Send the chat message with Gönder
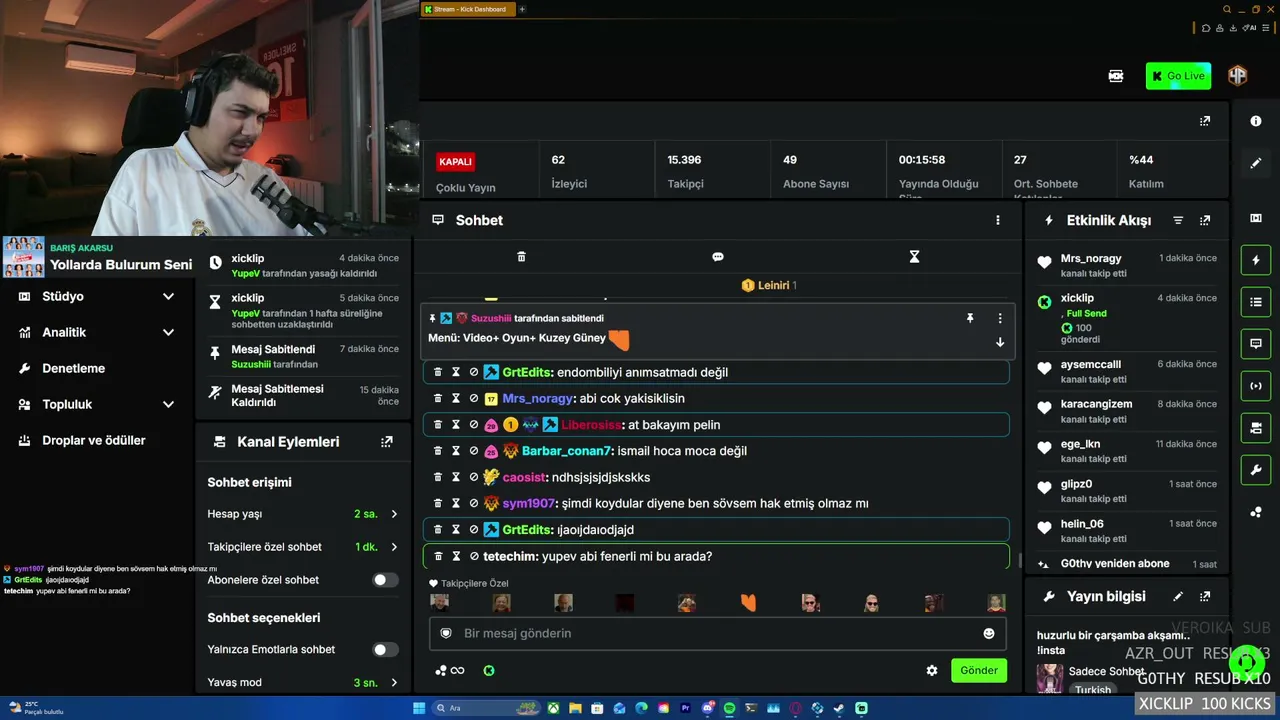The width and height of the screenshot is (1280, 720). pyautogui.click(x=979, y=670)
